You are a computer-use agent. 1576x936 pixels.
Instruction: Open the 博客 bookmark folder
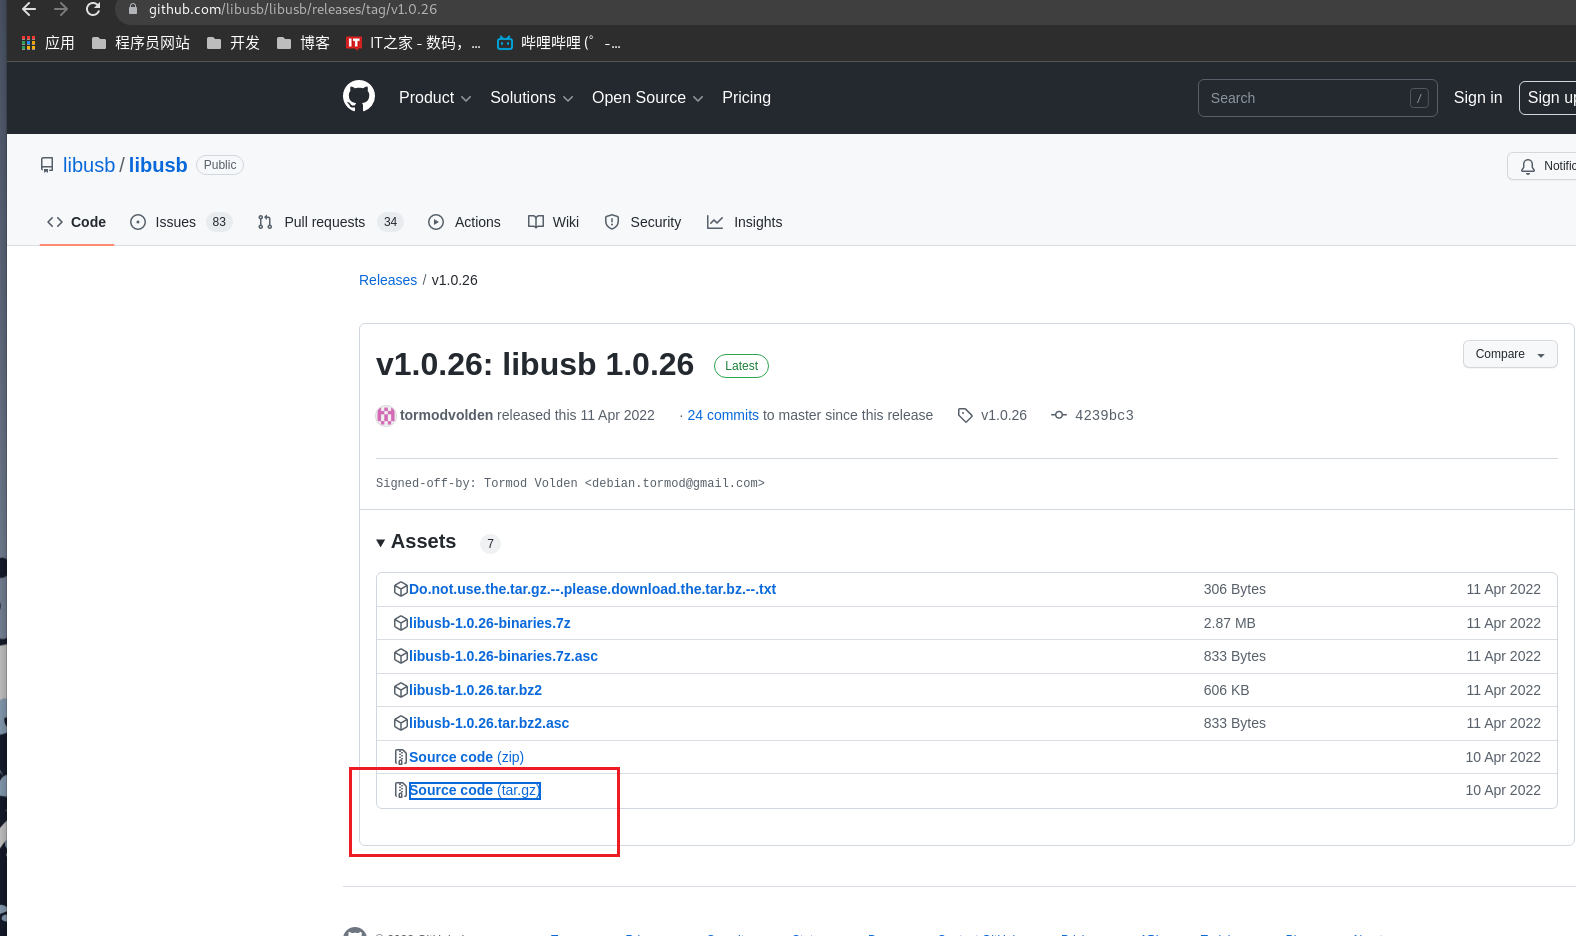click(303, 43)
